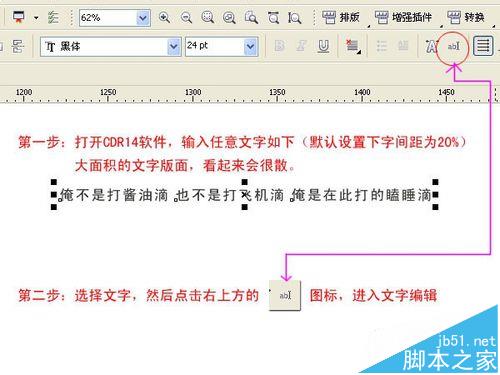Click inside the 24 pt font size field
The height and width of the screenshot is (375, 500).
point(215,47)
